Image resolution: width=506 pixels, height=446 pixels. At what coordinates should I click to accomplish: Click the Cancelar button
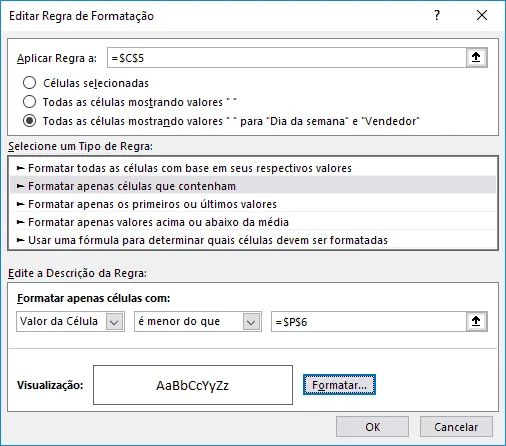[456, 427]
